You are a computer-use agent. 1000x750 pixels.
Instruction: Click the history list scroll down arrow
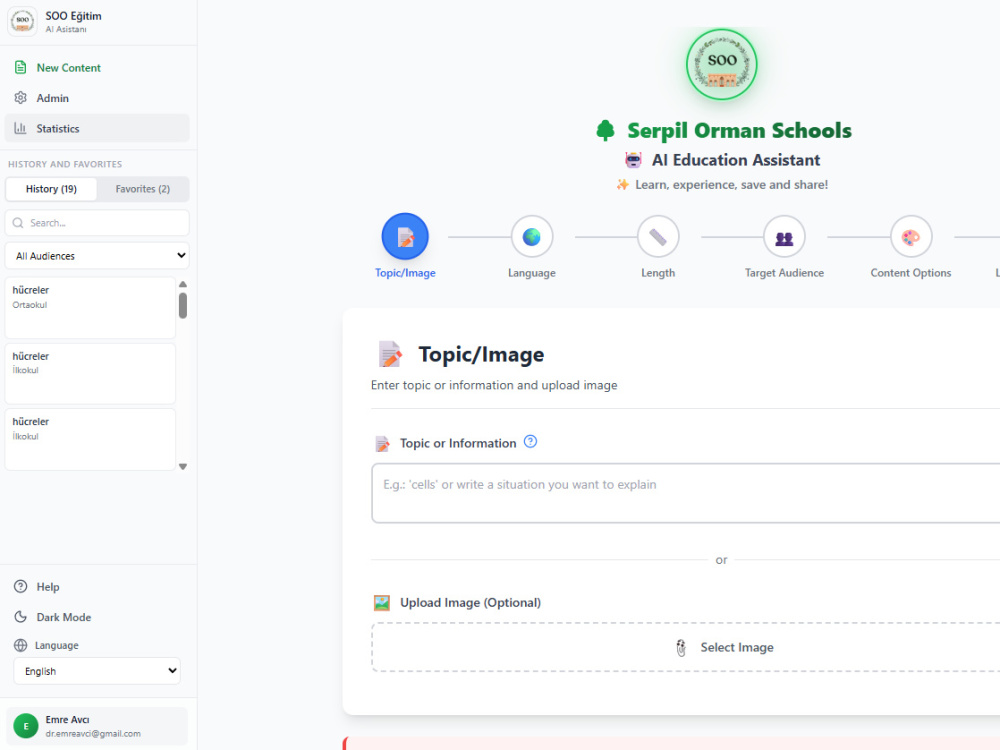pos(183,467)
